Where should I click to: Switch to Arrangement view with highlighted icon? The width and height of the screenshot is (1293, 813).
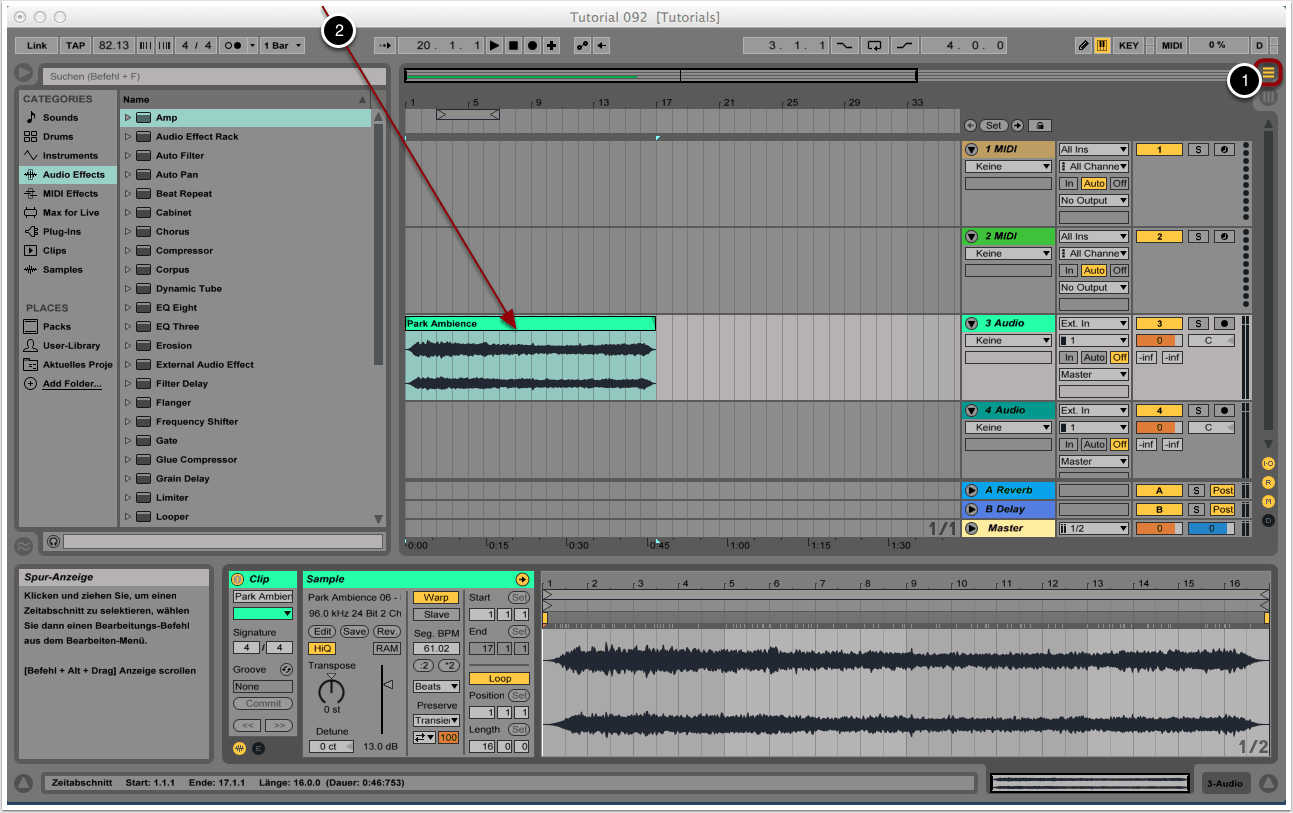point(1269,73)
